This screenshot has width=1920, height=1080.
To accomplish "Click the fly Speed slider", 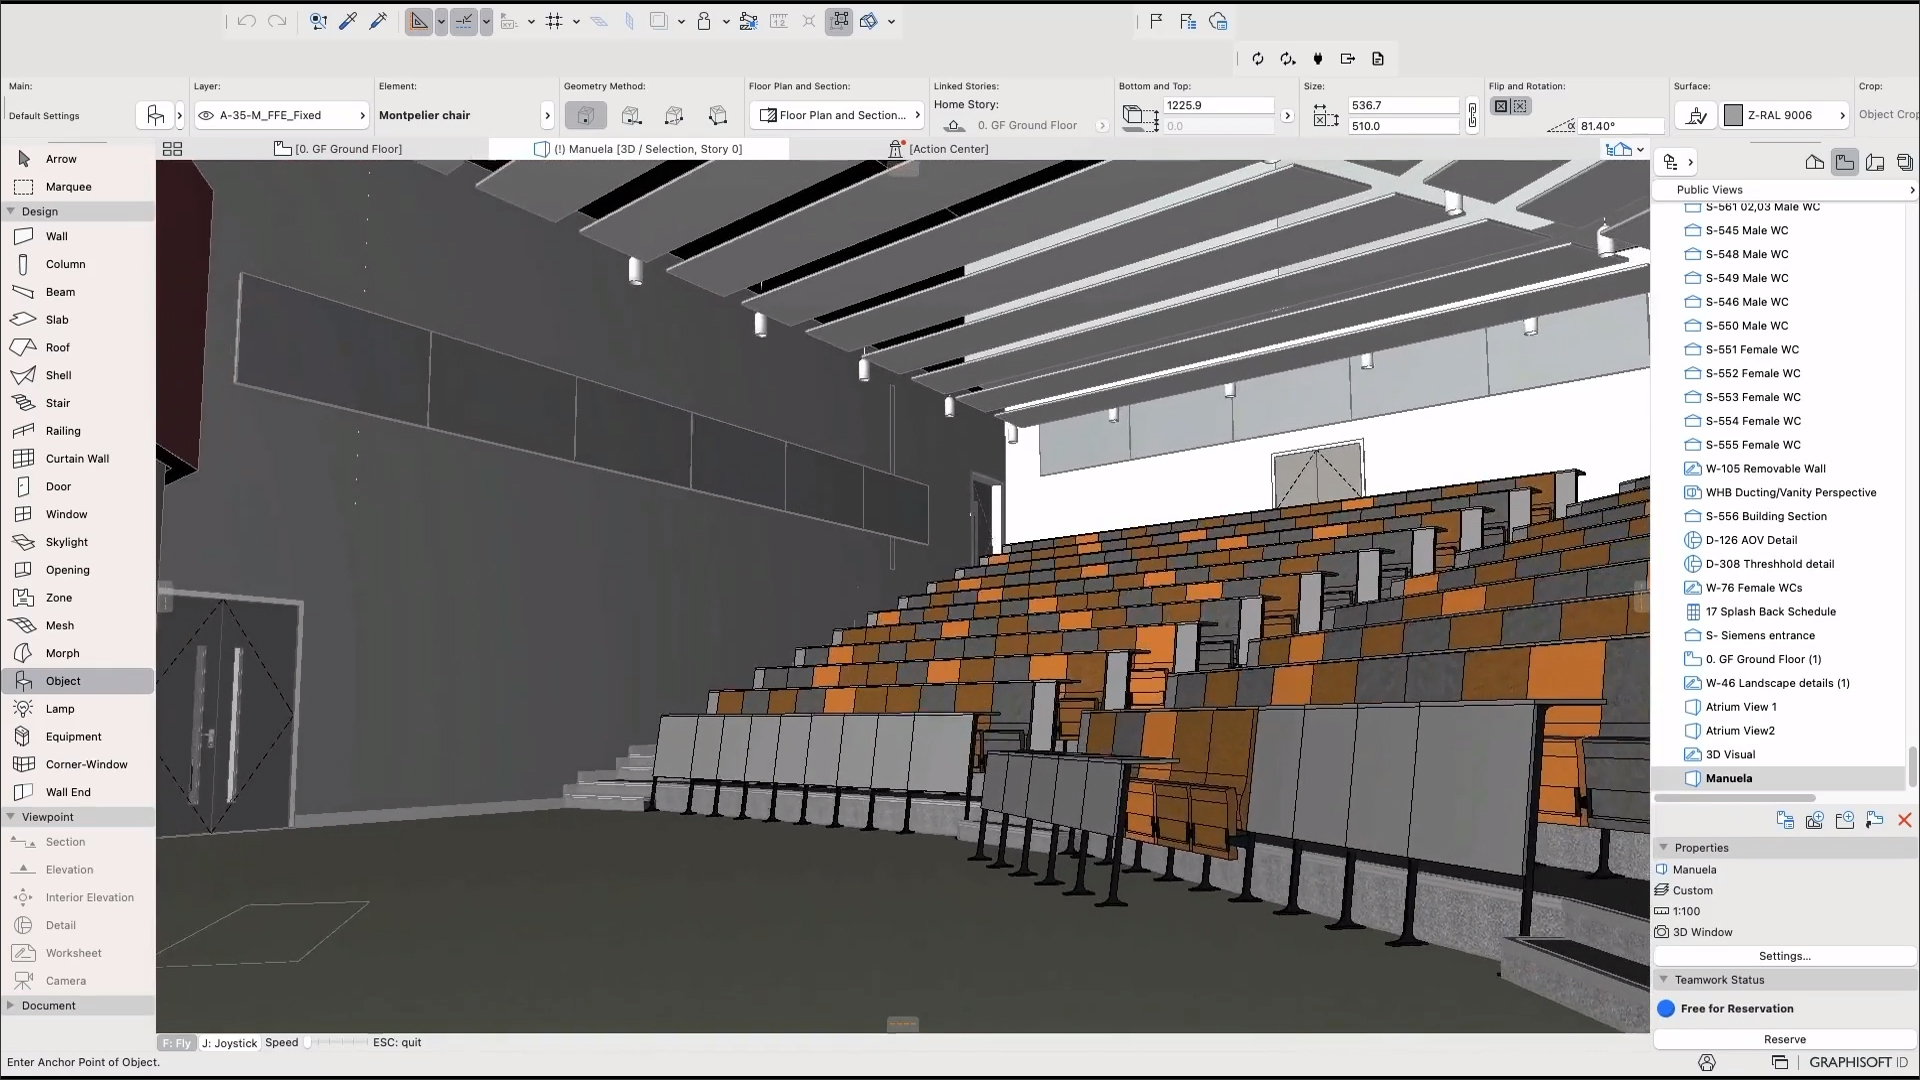I will [x=336, y=1043].
